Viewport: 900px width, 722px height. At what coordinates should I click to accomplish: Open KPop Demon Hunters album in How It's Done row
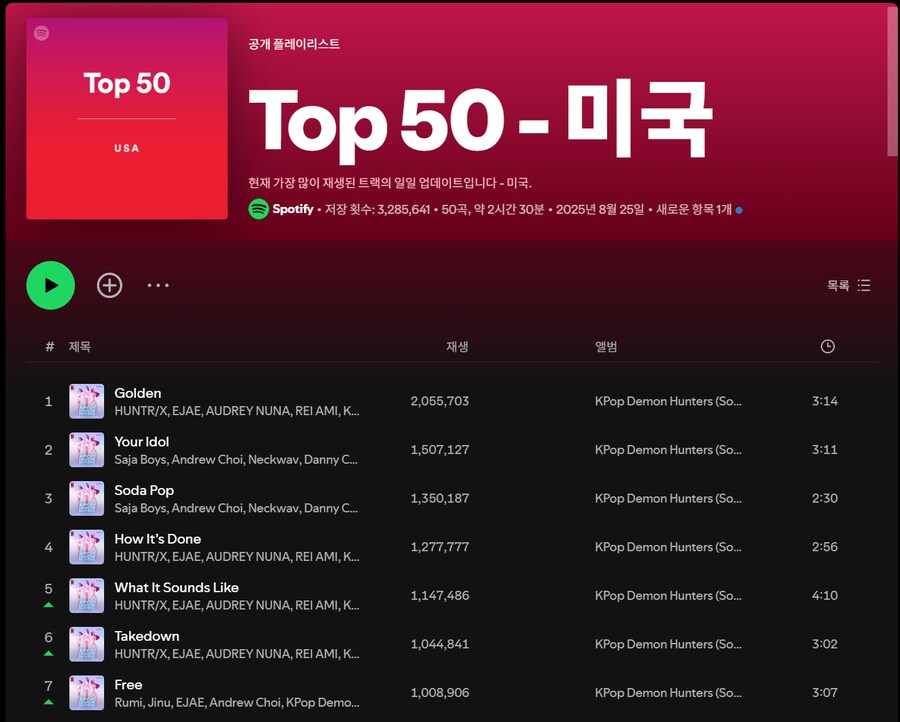[x=668, y=547]
